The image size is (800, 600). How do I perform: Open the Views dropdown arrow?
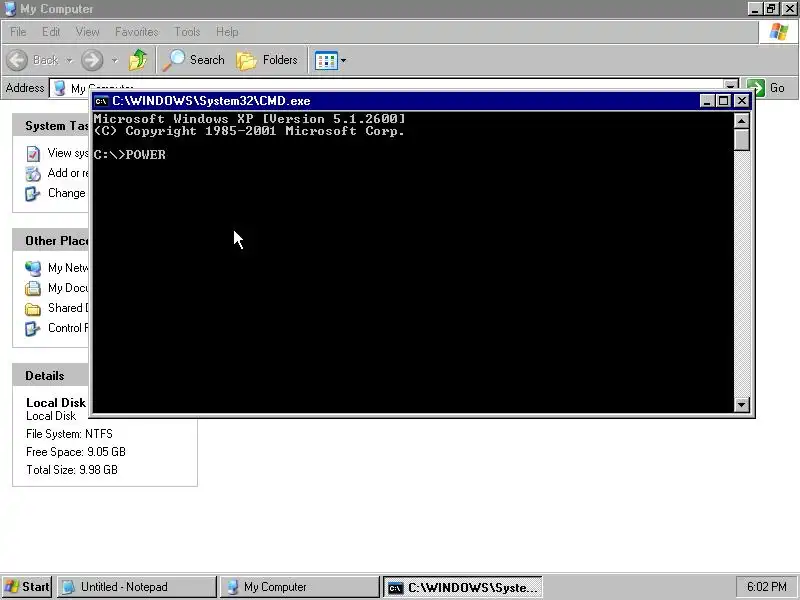(x=343, y=61)
